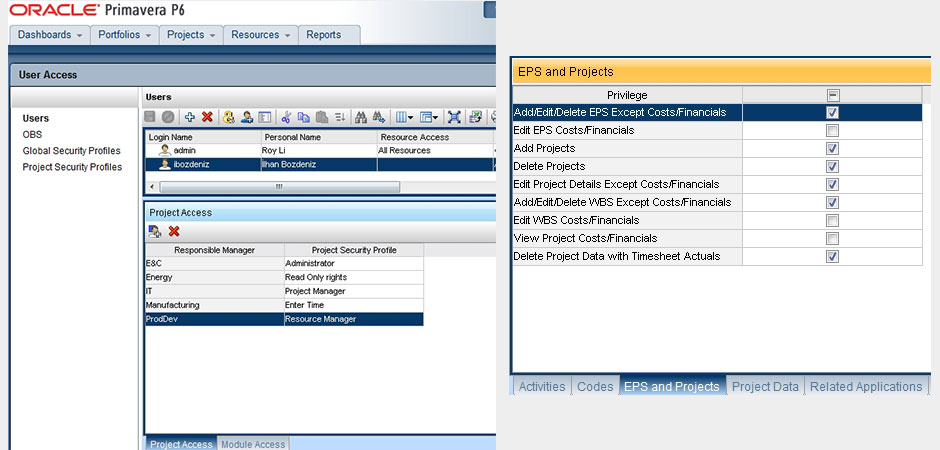Open the columns customization dropdown in toolbar
The height and width of the screenshot is (450, 940).
403,117
